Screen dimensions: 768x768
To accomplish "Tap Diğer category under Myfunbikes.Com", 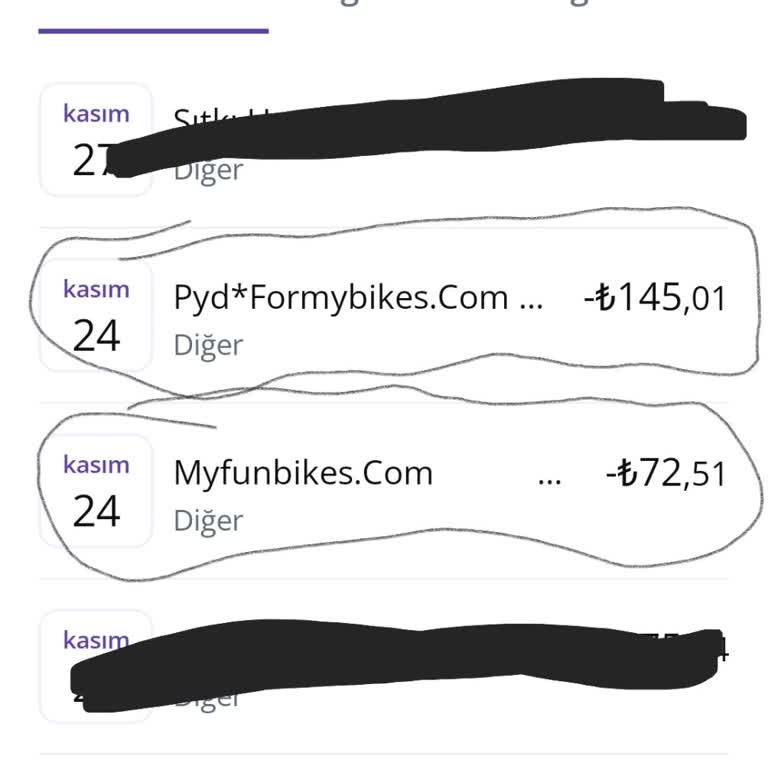I will pos(208,520).
